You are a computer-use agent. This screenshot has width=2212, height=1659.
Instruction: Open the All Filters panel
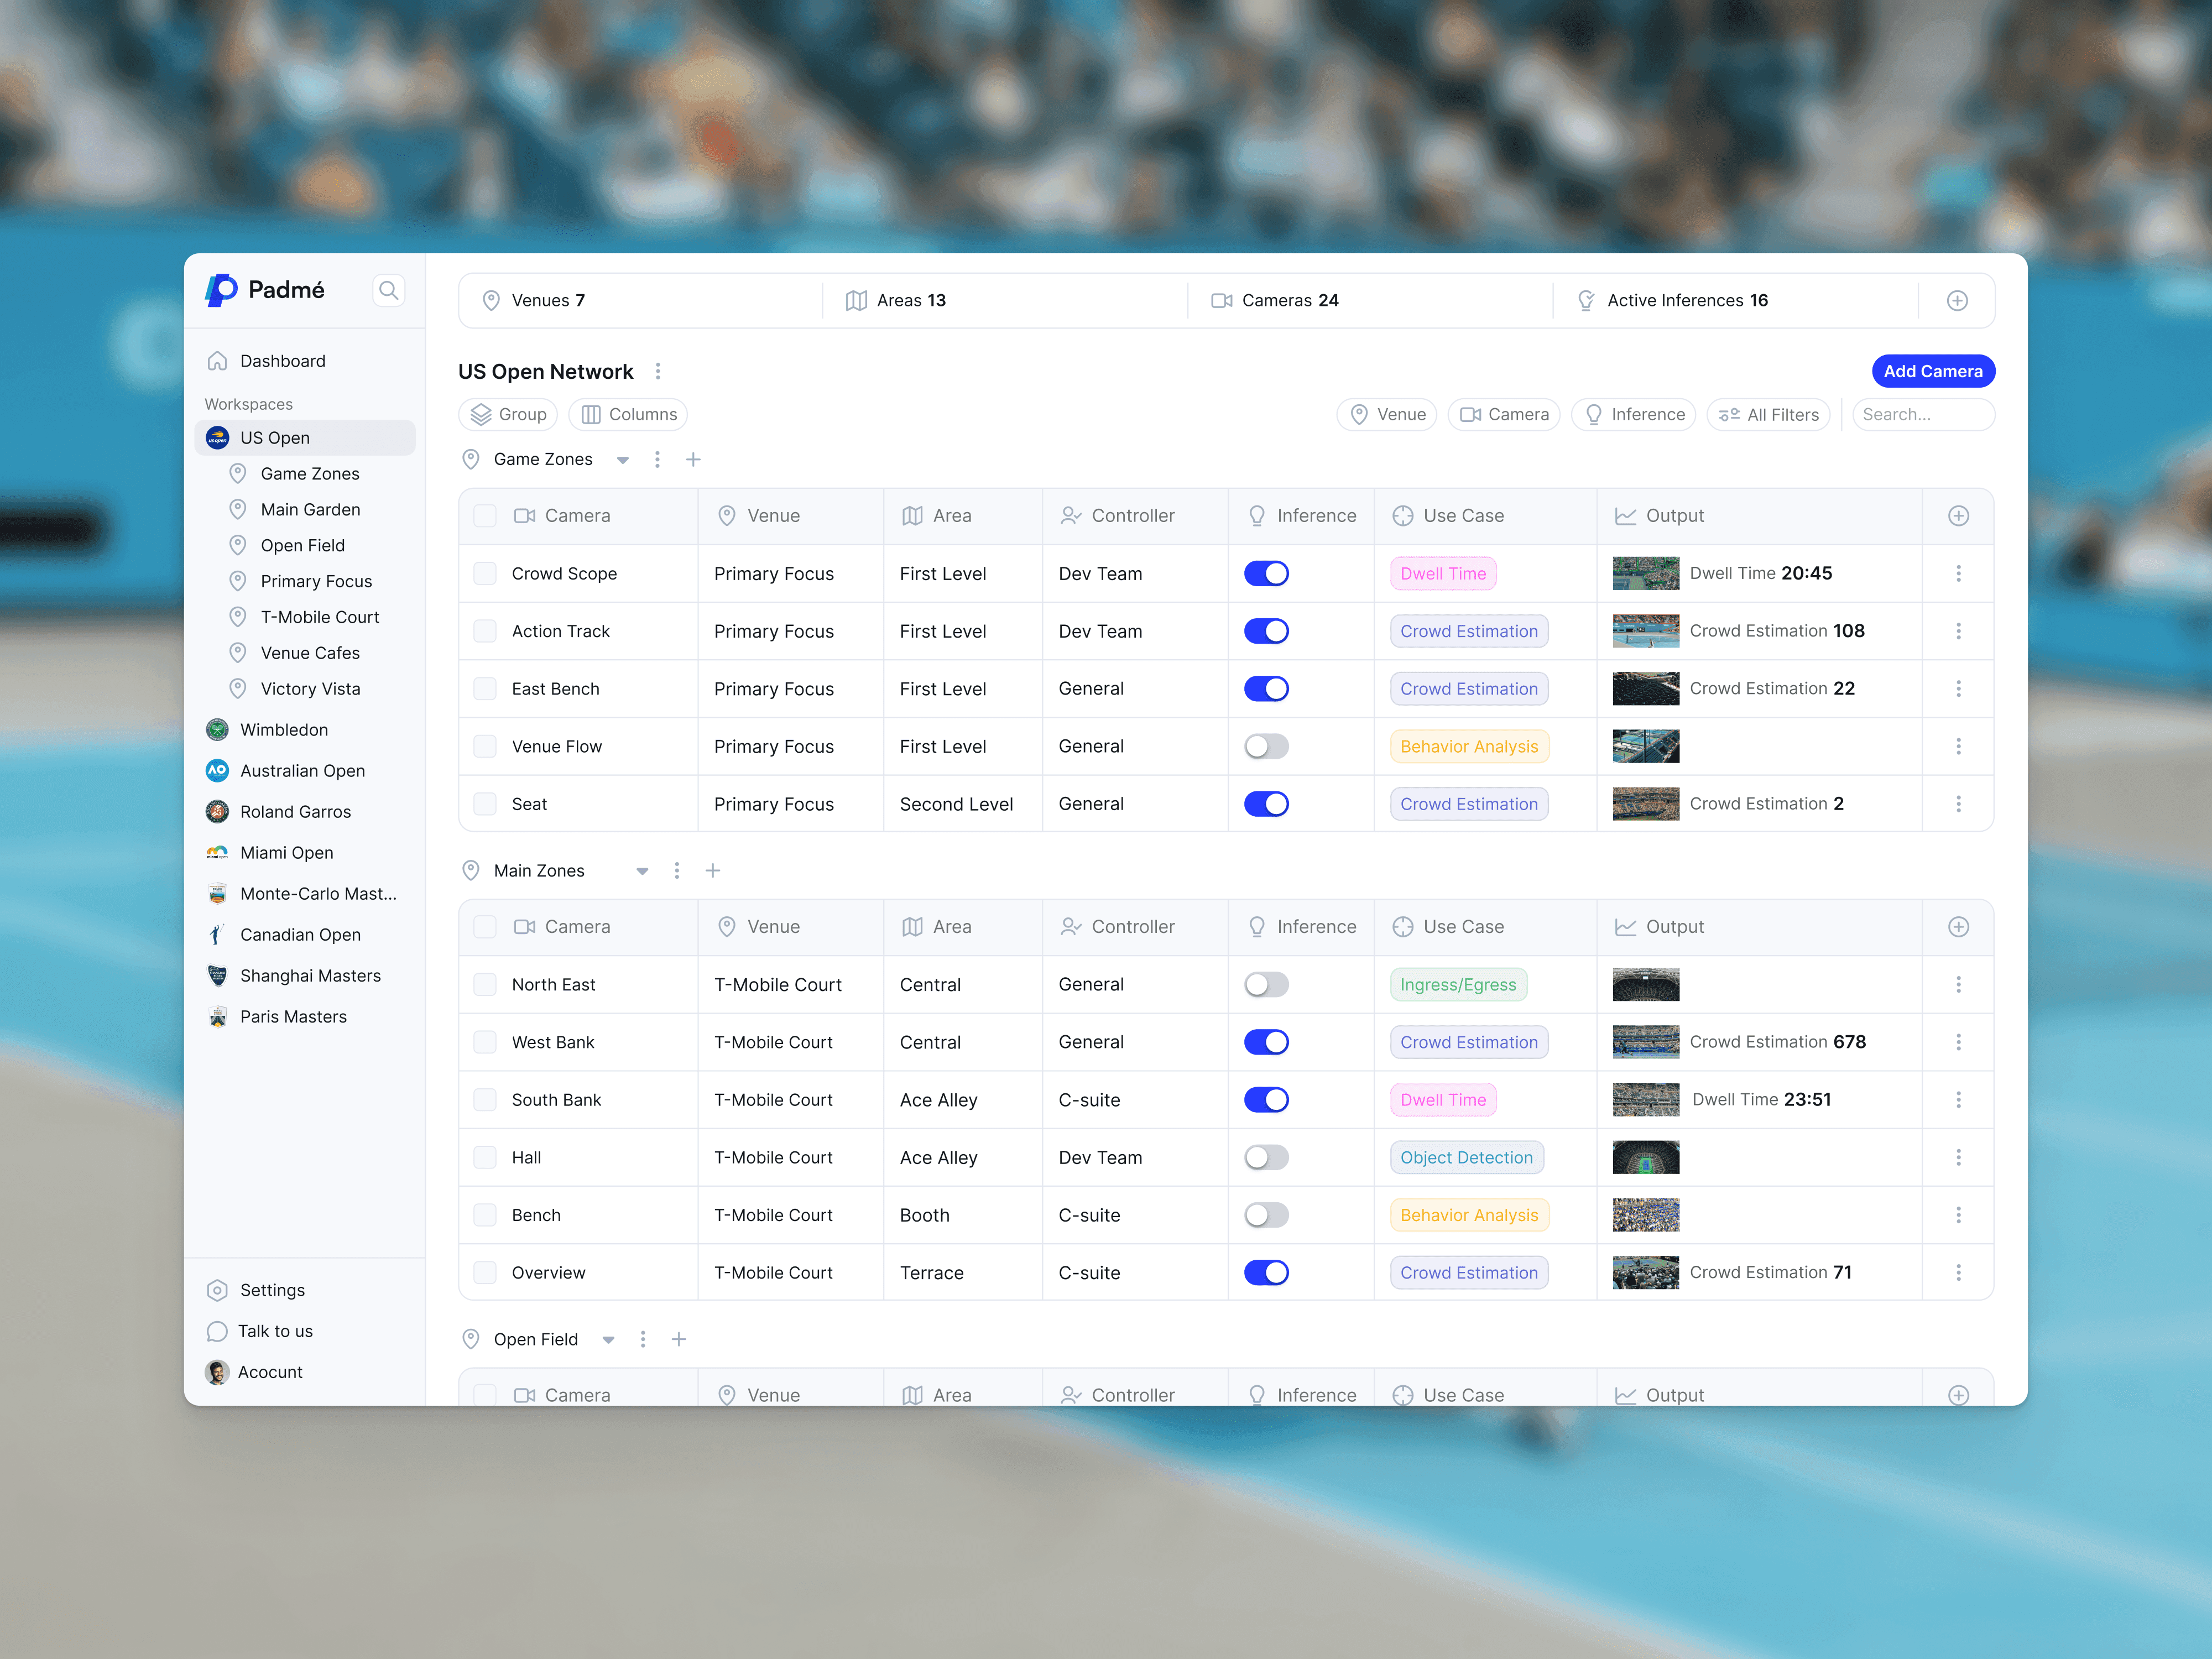(1769, 415)
